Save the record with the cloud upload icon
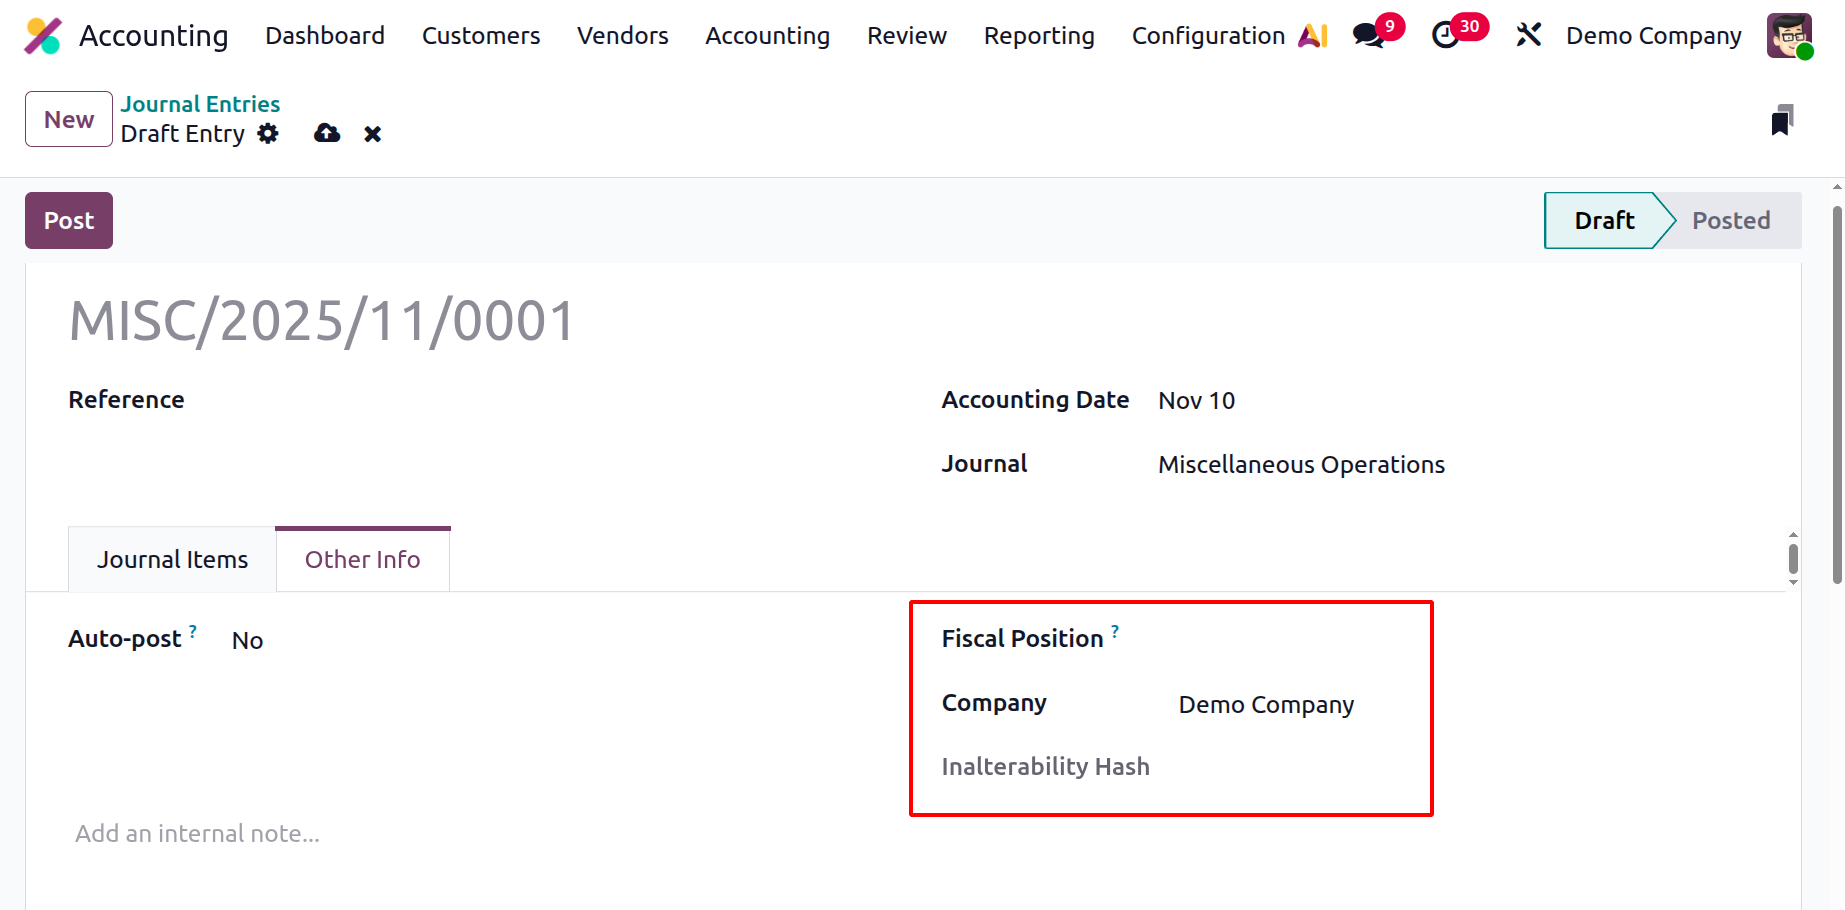The image size is (1845, 910). pyautogui.click(x=327, y=134)
